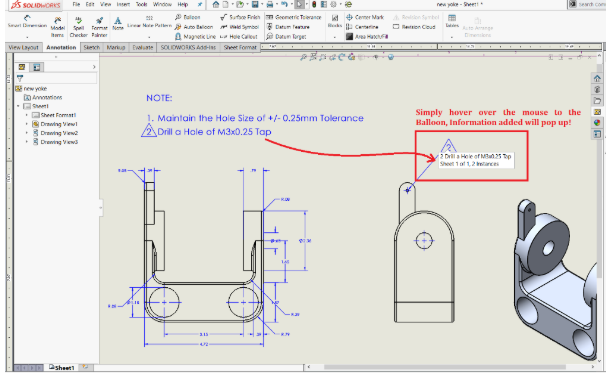Open the Tools menu

click(141, 4)
